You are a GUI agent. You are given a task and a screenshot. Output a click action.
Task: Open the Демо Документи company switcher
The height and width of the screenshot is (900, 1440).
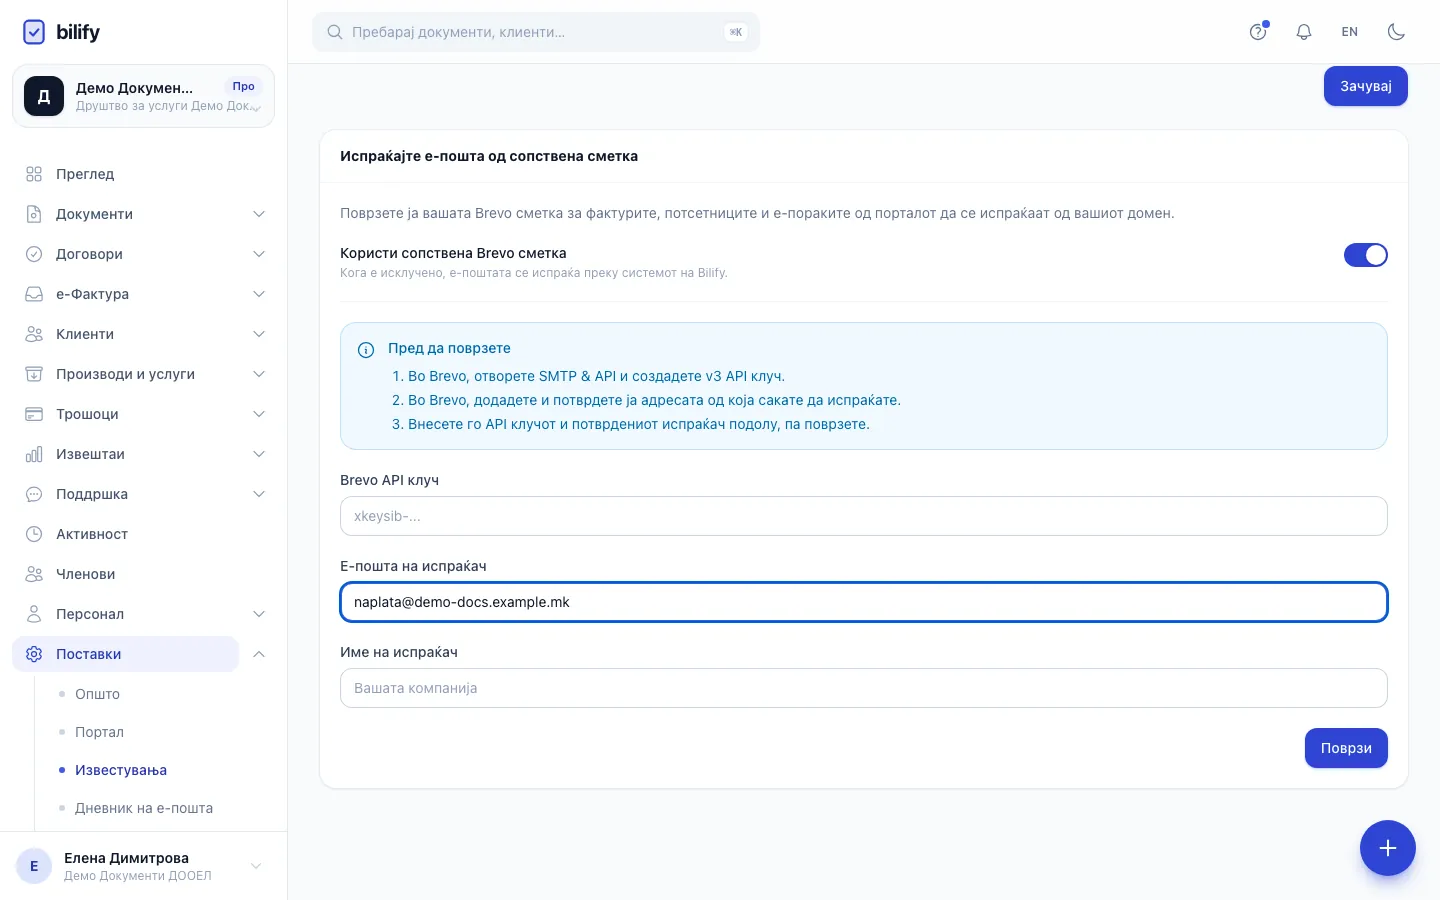point(143,96)
